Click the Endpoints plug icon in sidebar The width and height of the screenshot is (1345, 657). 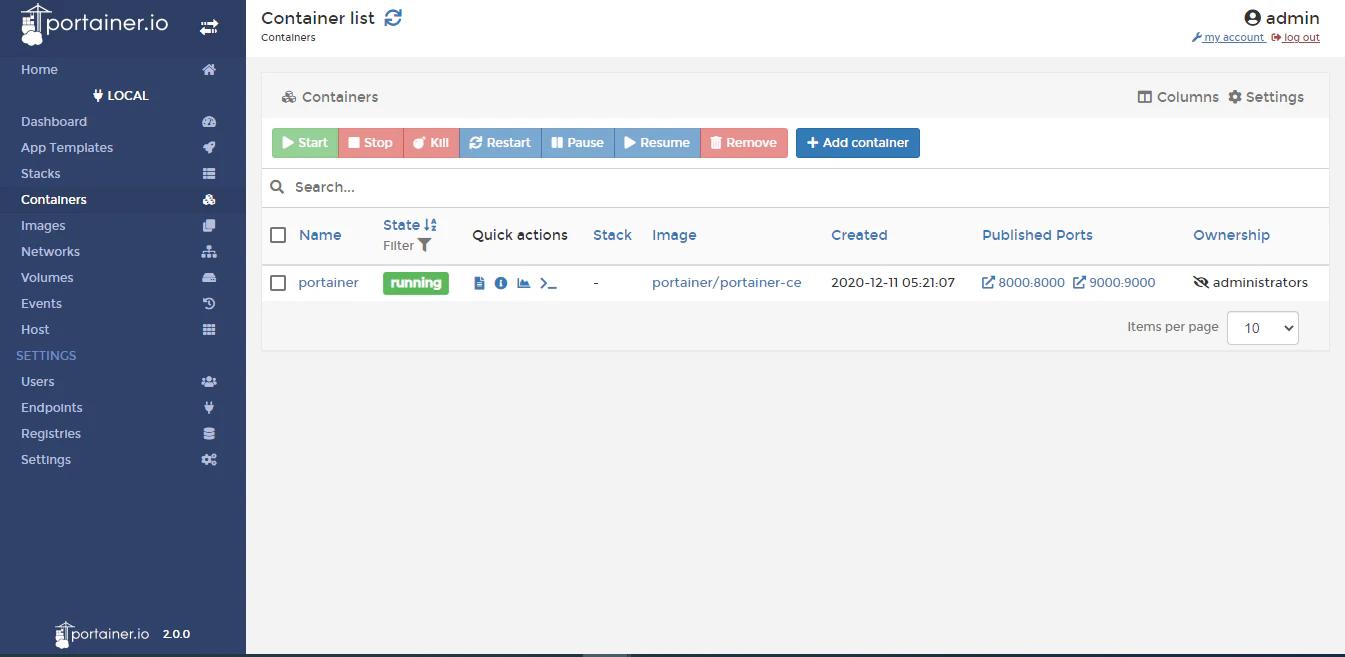pos(209,408)
